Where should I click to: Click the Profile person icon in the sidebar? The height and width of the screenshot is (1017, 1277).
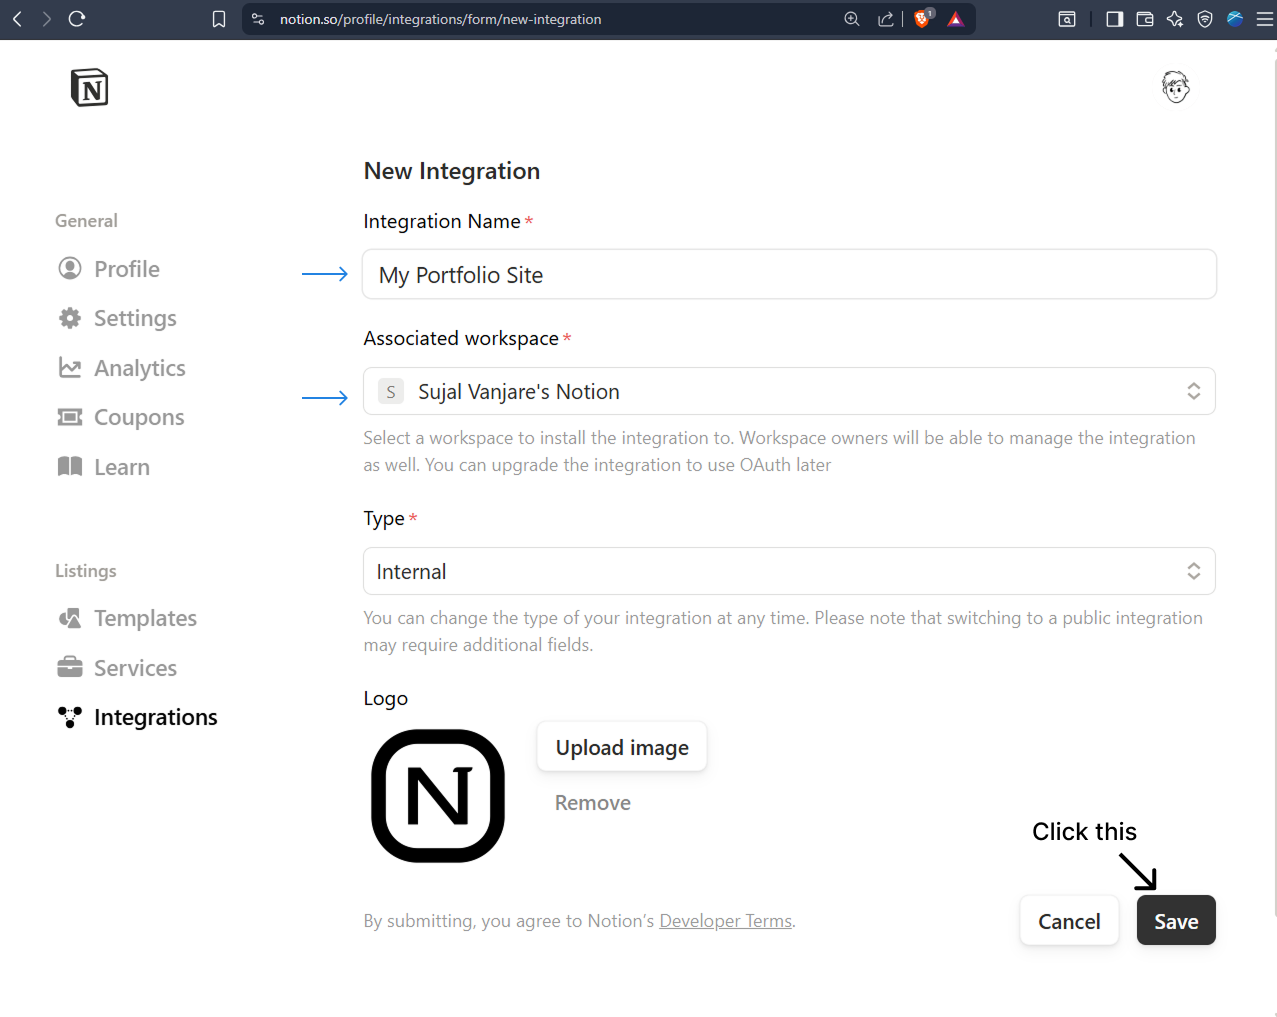(70, 268)
